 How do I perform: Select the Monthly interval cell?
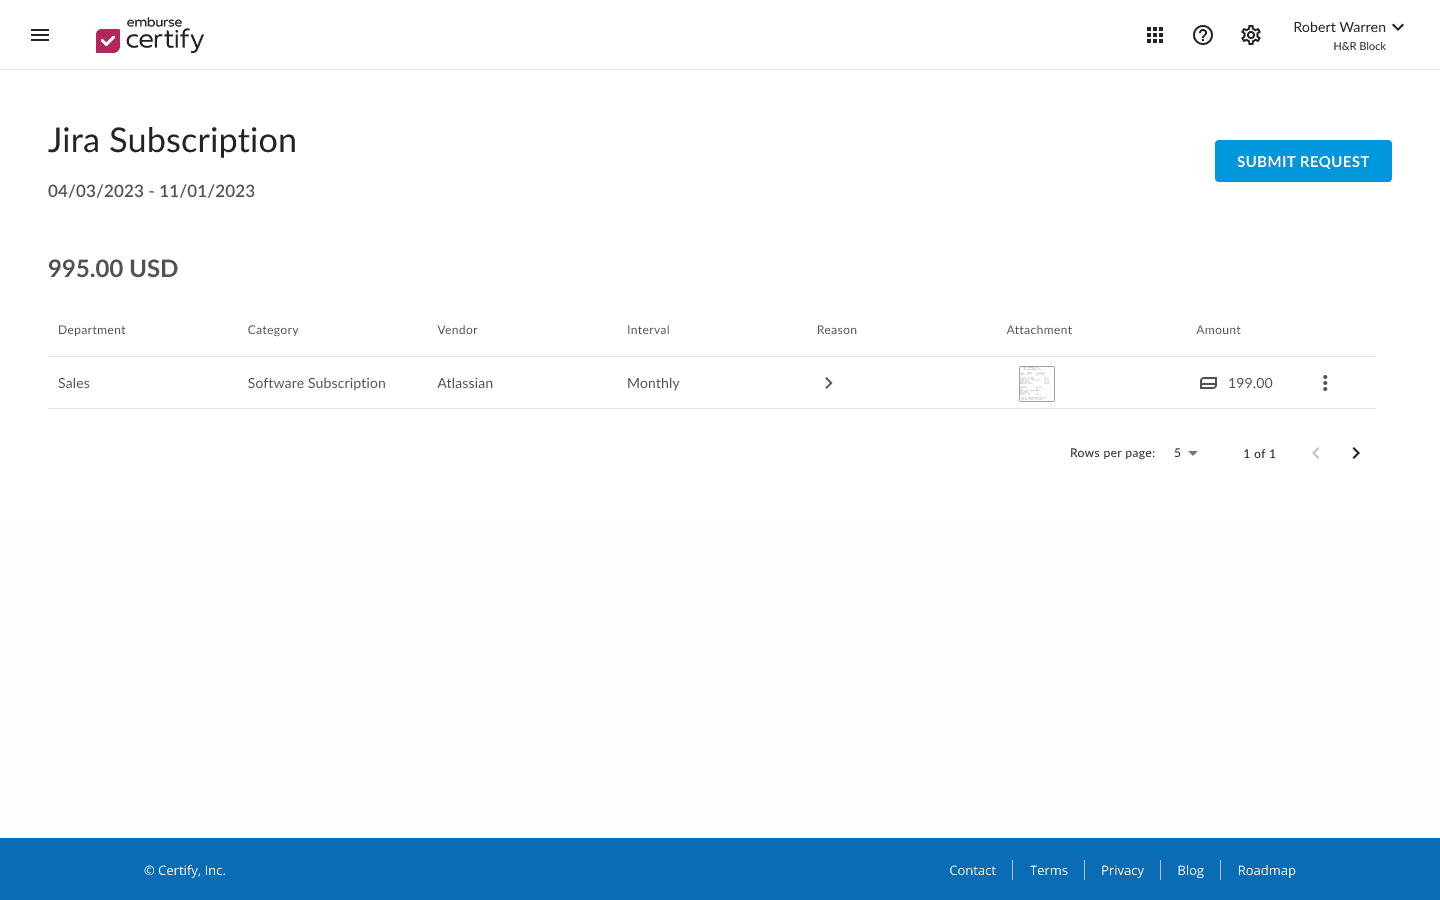click(x=653, y=383)
